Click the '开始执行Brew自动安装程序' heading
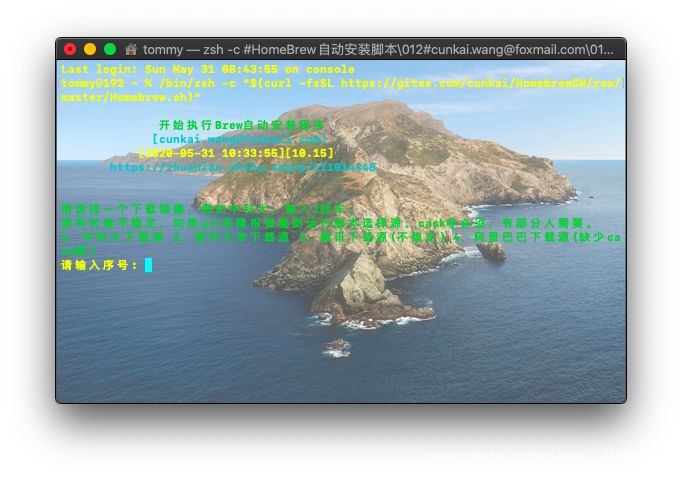The height and width of the screenshot is (477, 682). click(241, 125)
